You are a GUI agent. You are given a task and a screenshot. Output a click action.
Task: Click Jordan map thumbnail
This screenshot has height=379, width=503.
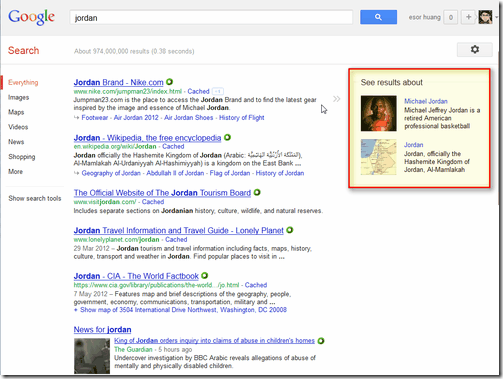(379, 157)
